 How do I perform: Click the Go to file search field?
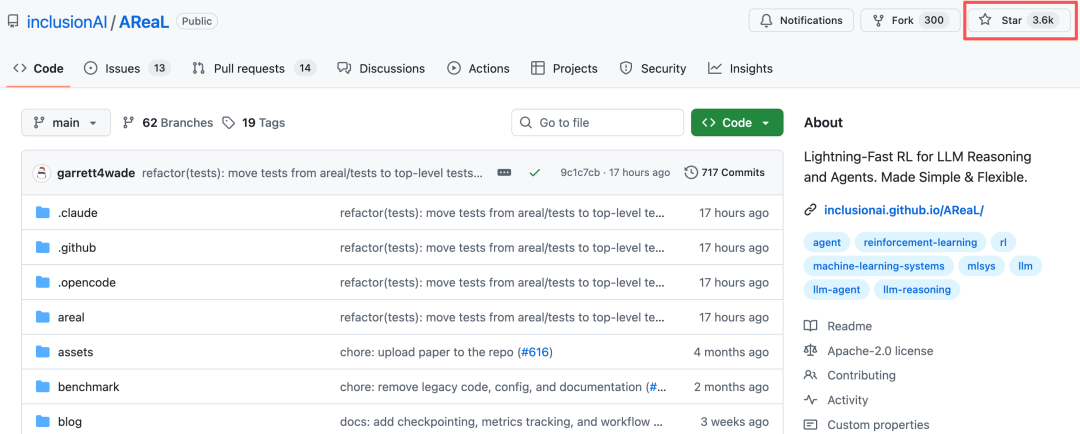(598, 123)
